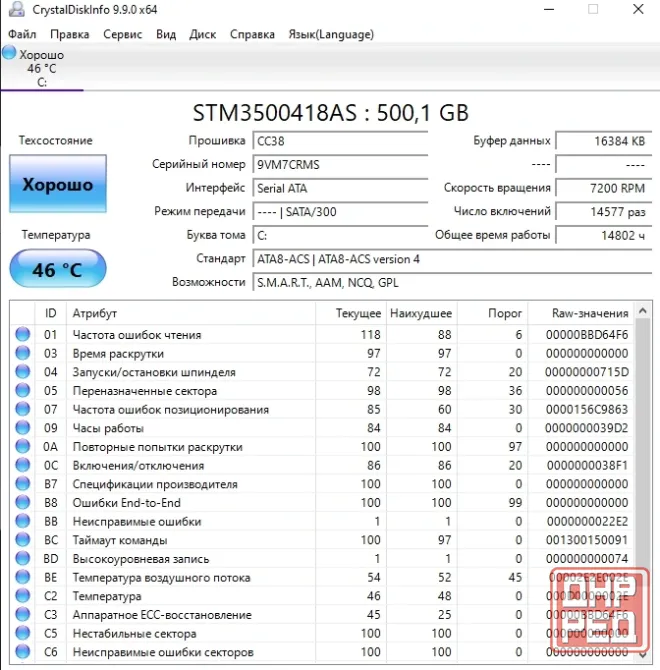Click the disk title STM3500418AS : 500,1 GB

[x=331, y=113]
